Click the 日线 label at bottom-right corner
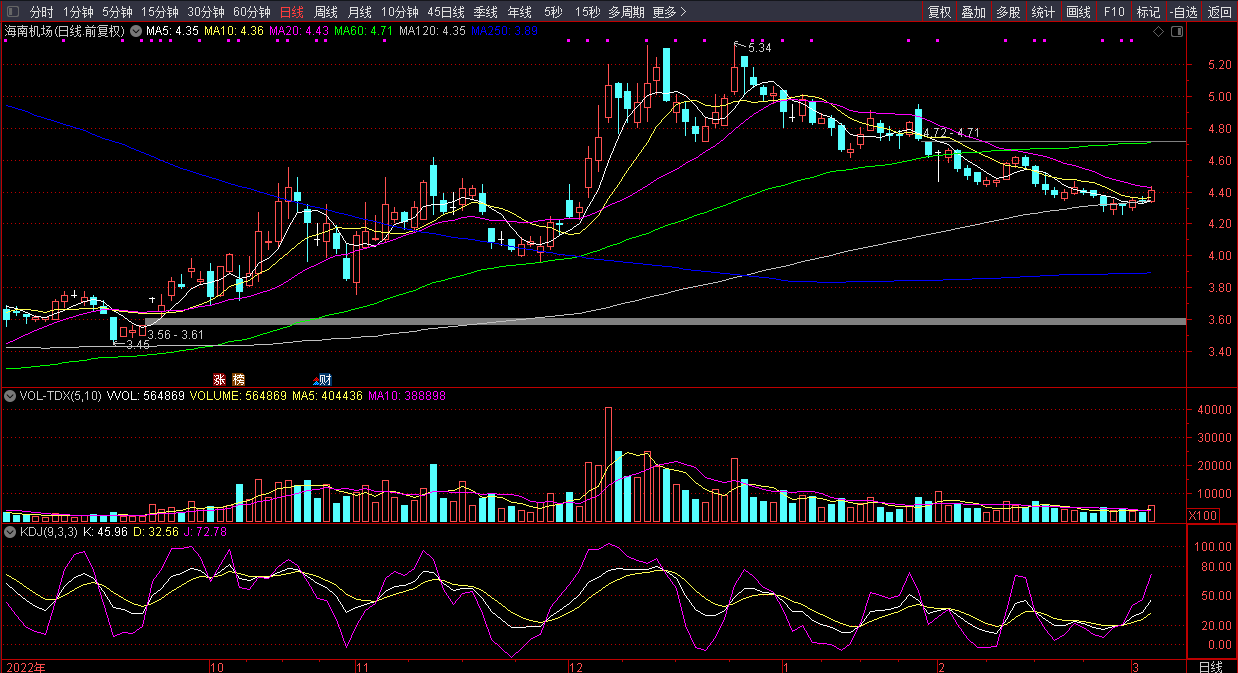 pos(1210,666)
